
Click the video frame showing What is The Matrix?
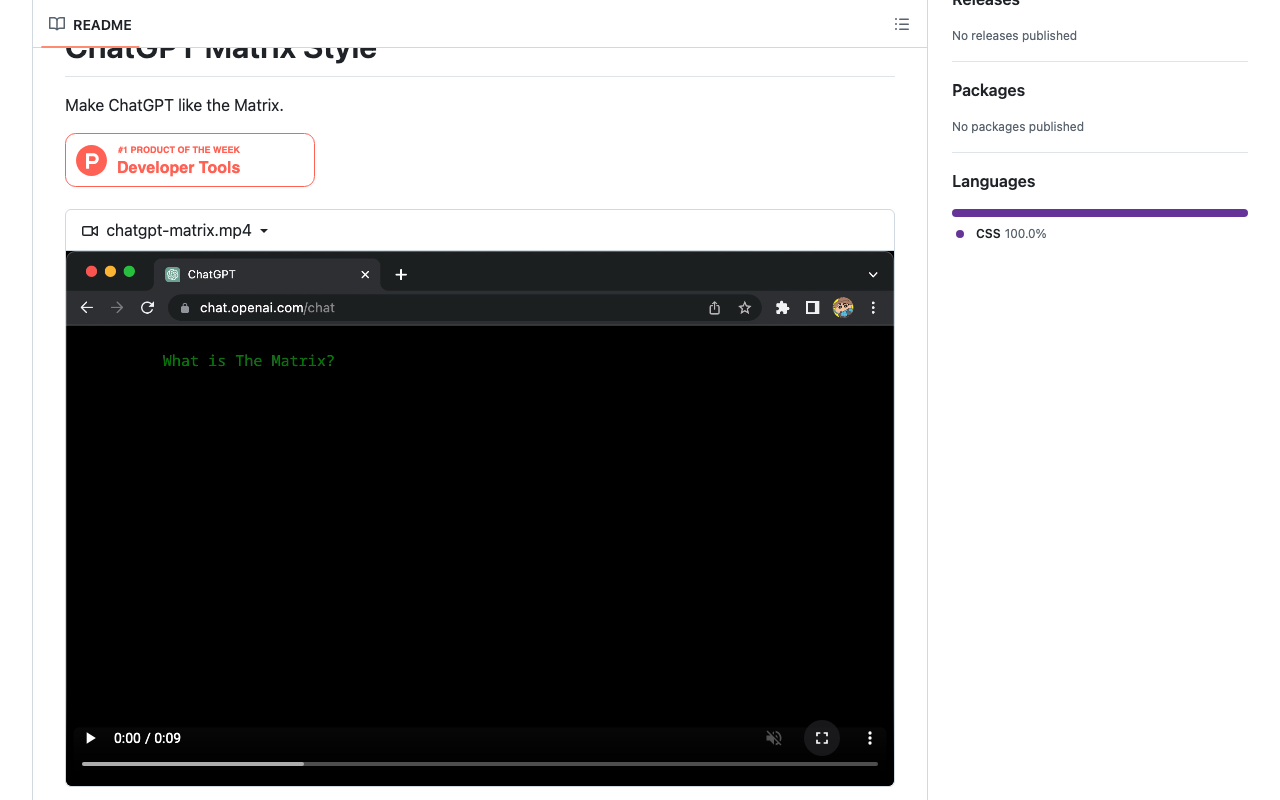tap(480, 520)
